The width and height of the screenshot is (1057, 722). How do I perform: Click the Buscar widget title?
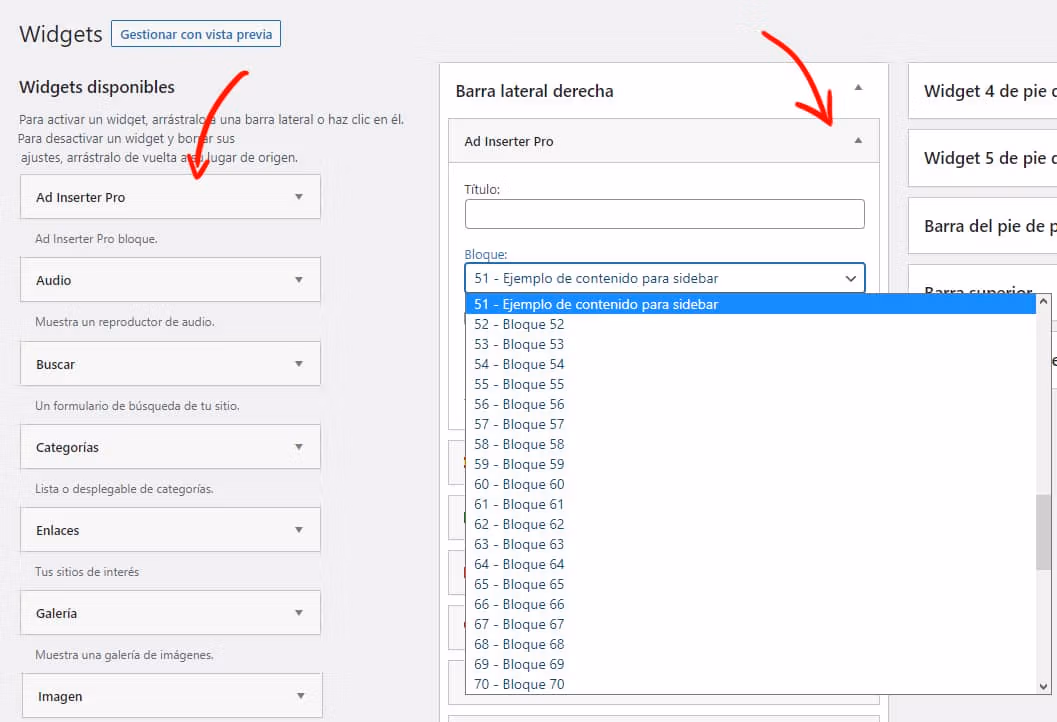[x=55, y=365]
